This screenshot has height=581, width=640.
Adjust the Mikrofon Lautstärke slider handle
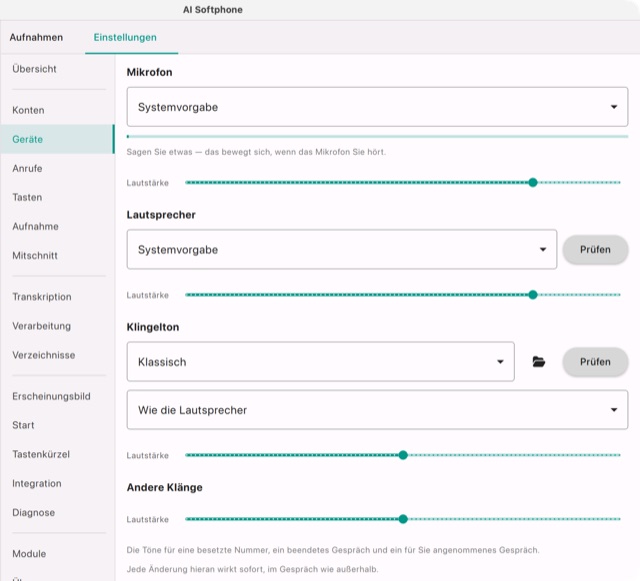pos(533,183)
